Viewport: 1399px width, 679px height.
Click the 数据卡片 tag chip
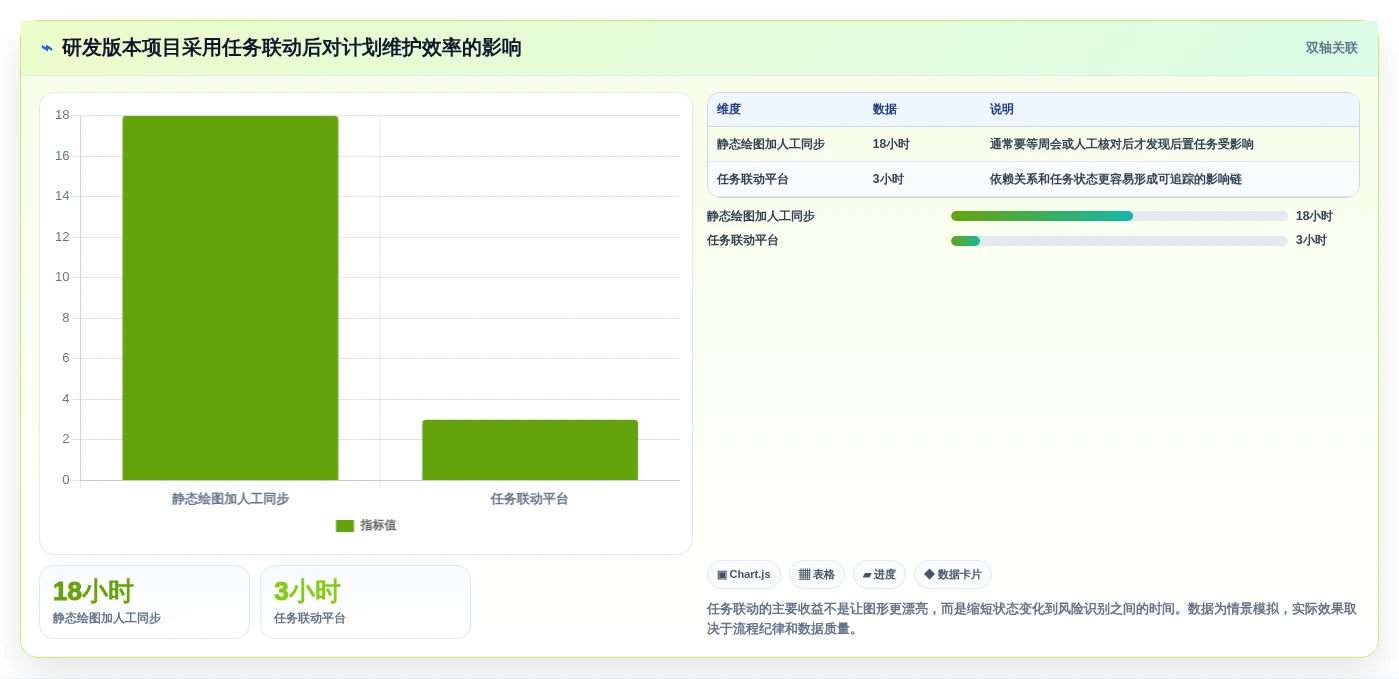click(x=952, y=575)
